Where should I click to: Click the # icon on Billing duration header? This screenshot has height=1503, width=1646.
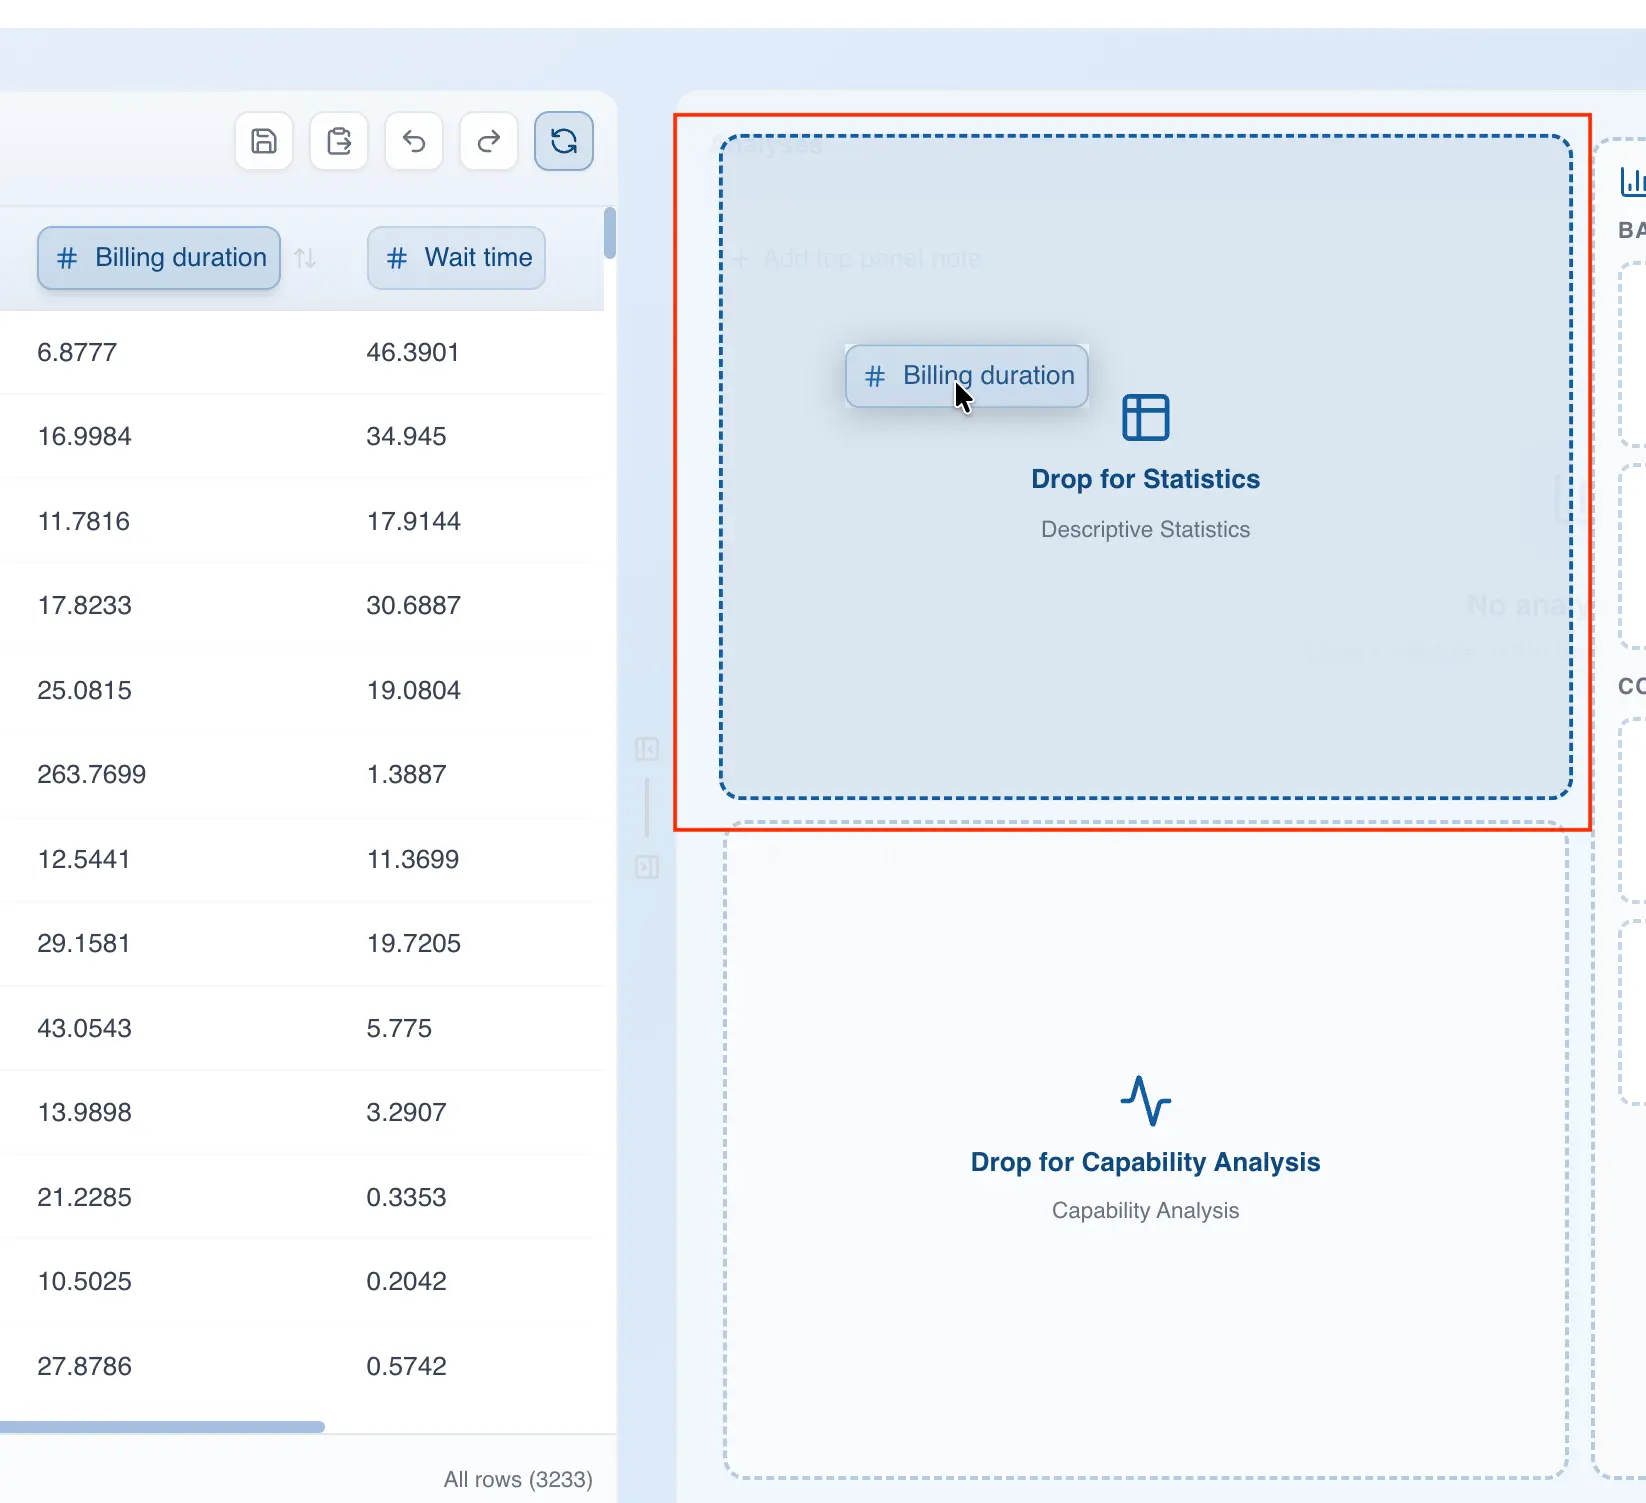coord(66,258)
